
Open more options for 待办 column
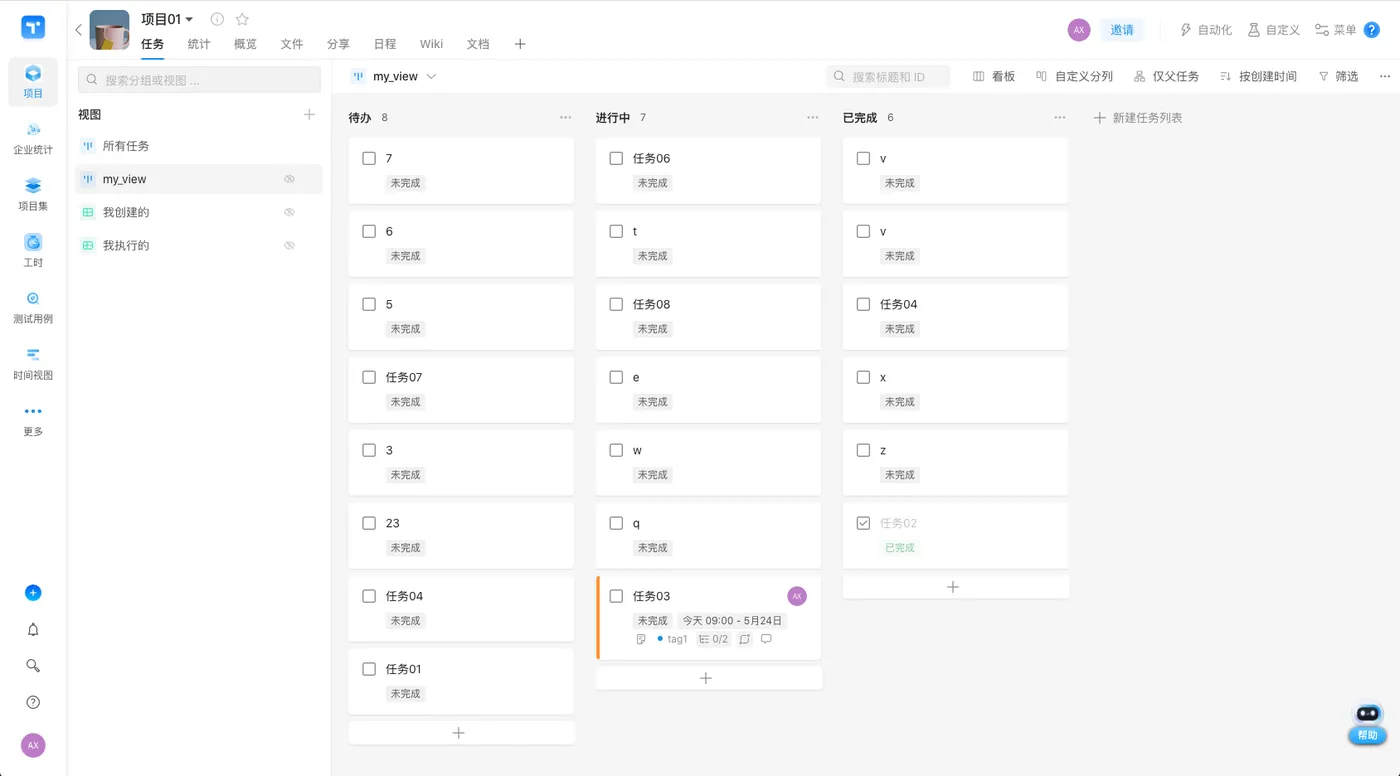pos(565,118)
